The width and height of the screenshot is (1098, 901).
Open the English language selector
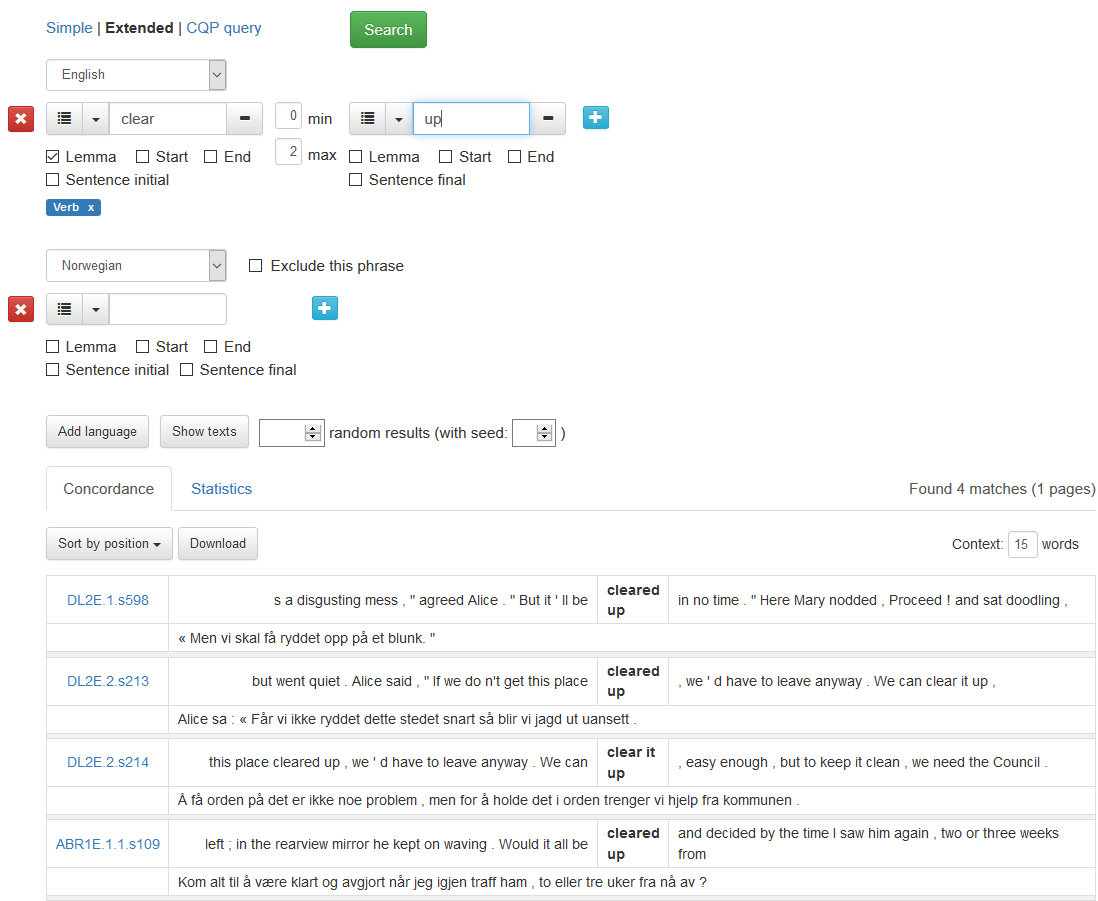point(137,75)
